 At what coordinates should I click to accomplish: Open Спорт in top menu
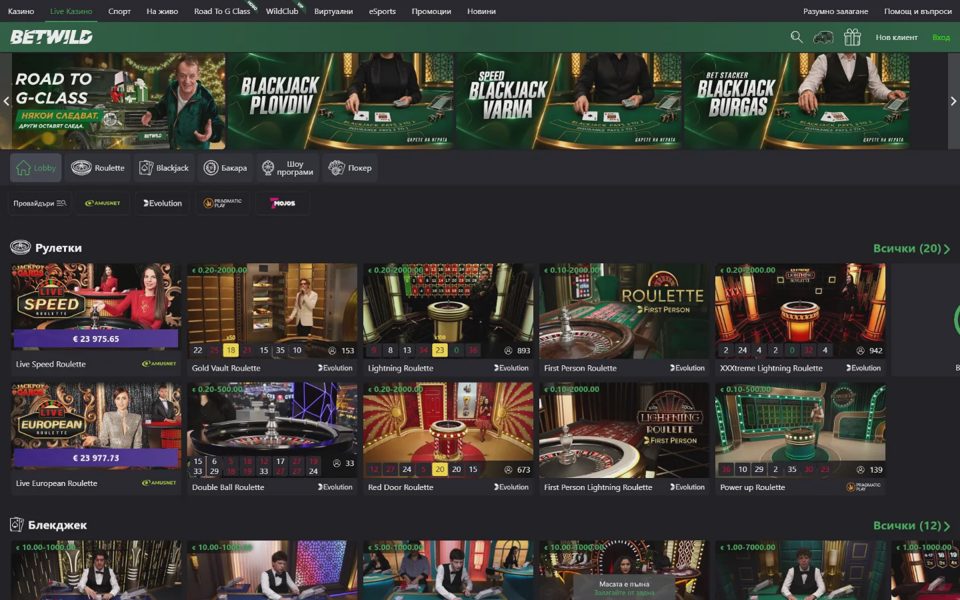(x=119, y=11)
